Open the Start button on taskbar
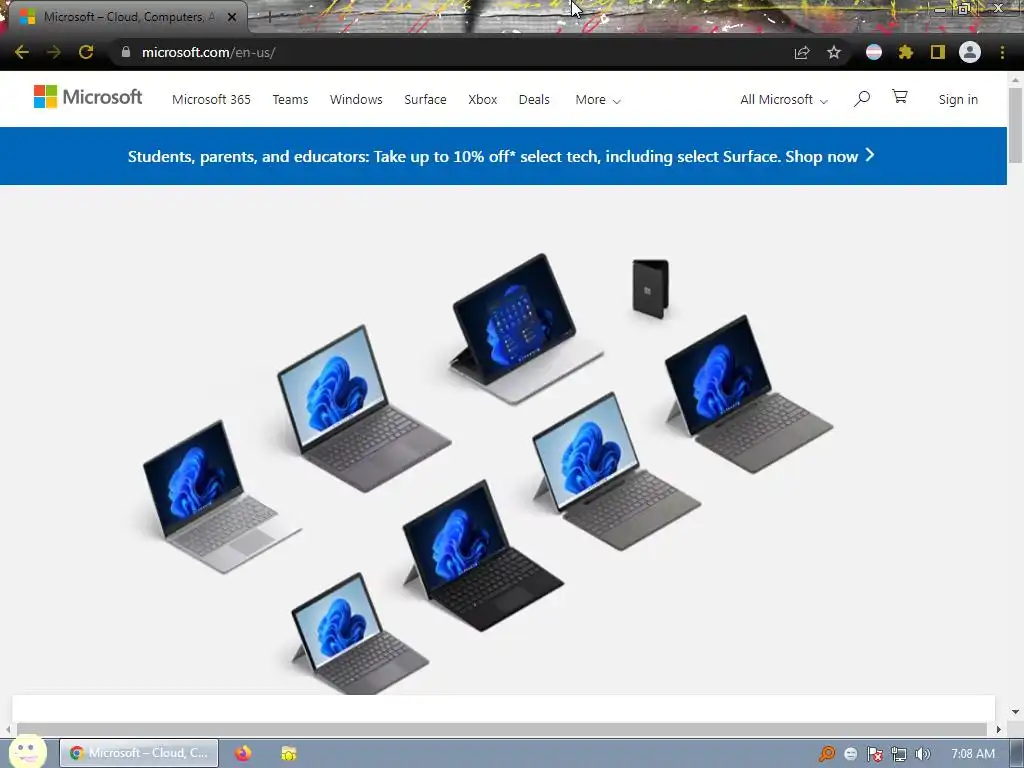This screenshot has width=1024, height=768. click(27, 752)
